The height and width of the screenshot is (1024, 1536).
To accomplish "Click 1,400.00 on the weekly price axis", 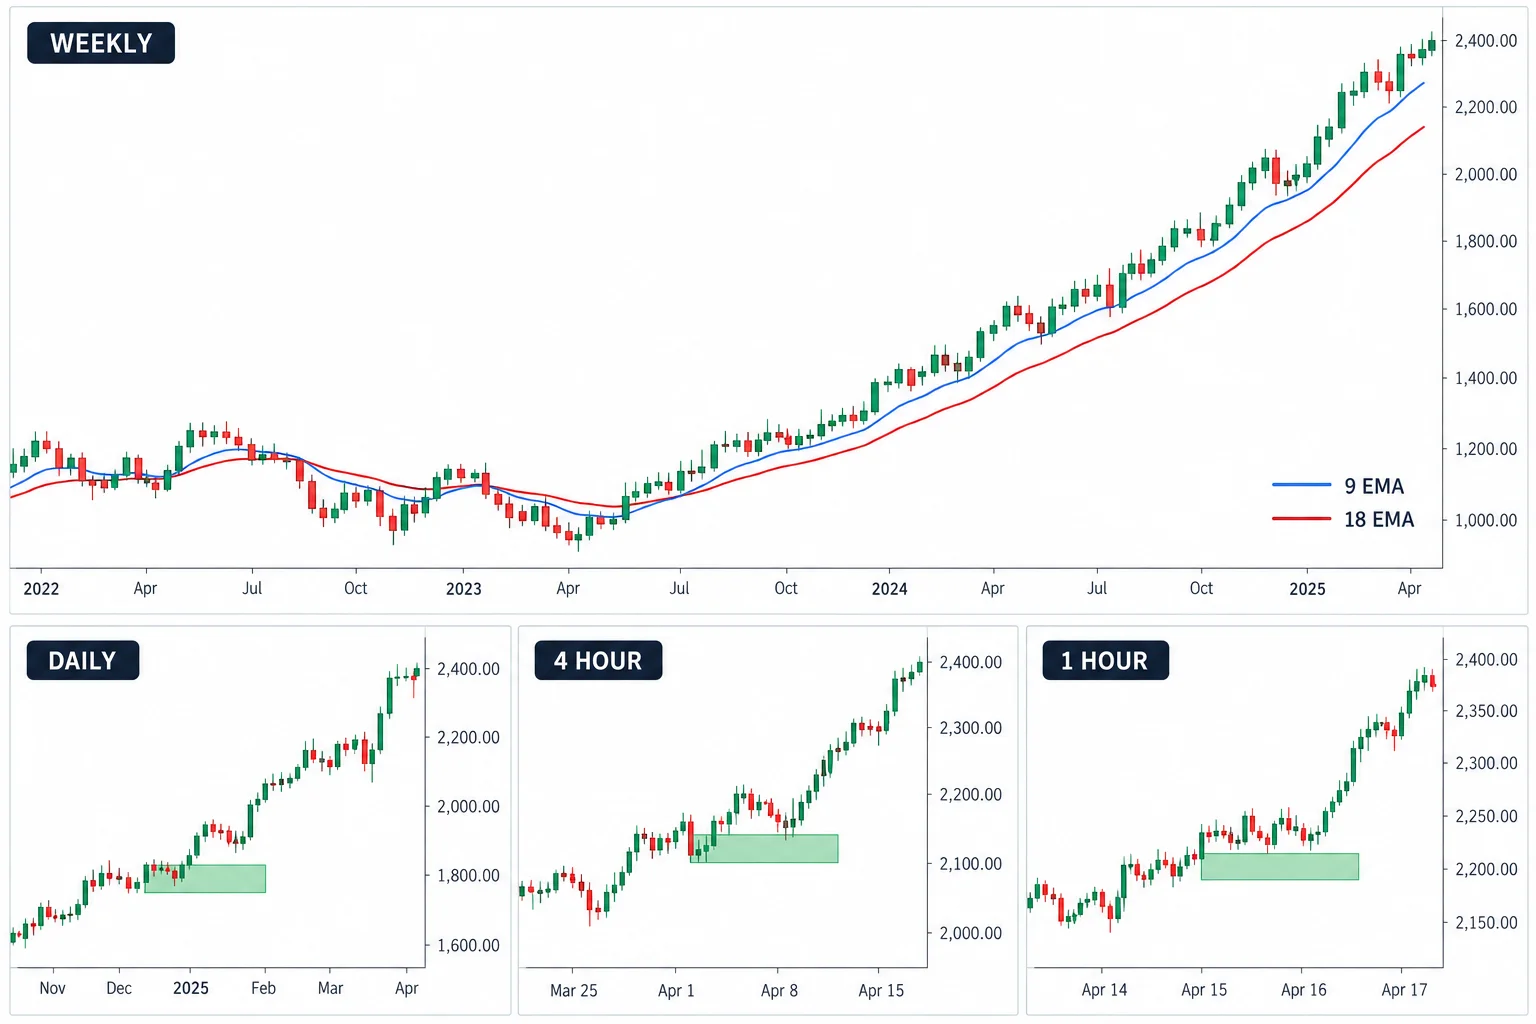I will coord(1486,378).
